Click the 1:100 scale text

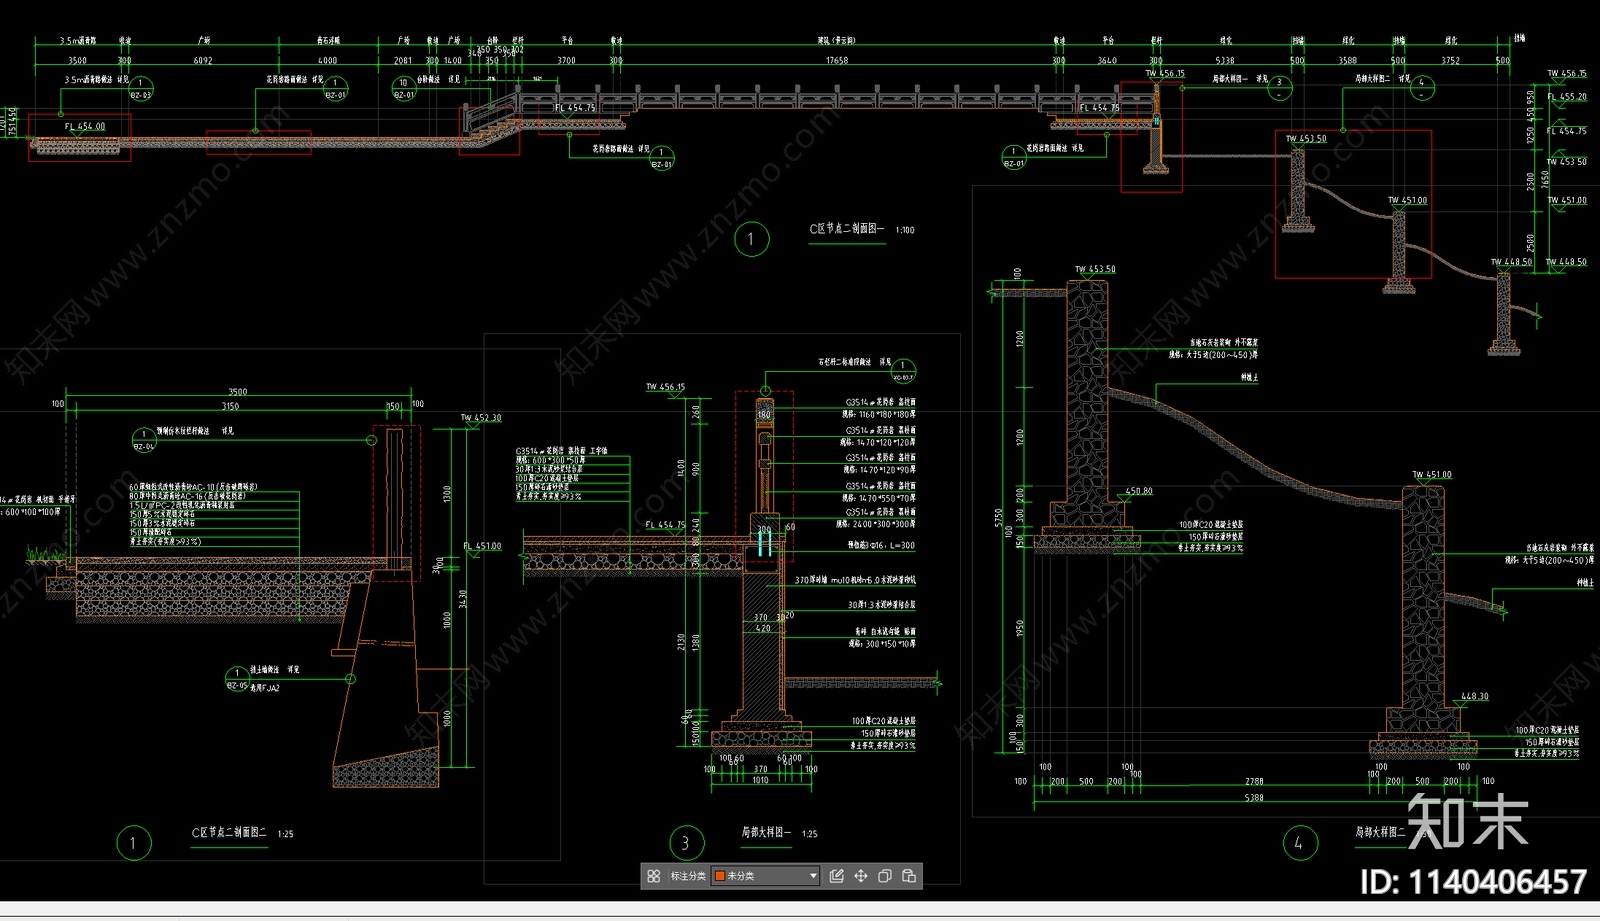[905, 230]
